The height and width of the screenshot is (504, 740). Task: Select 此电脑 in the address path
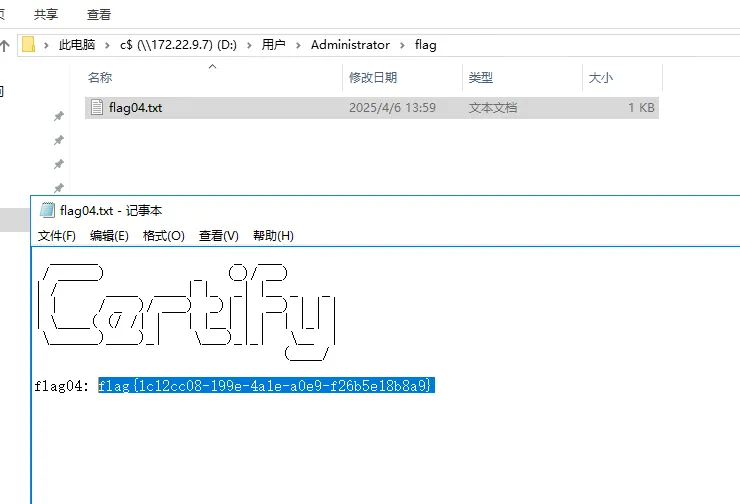point(77,45)
